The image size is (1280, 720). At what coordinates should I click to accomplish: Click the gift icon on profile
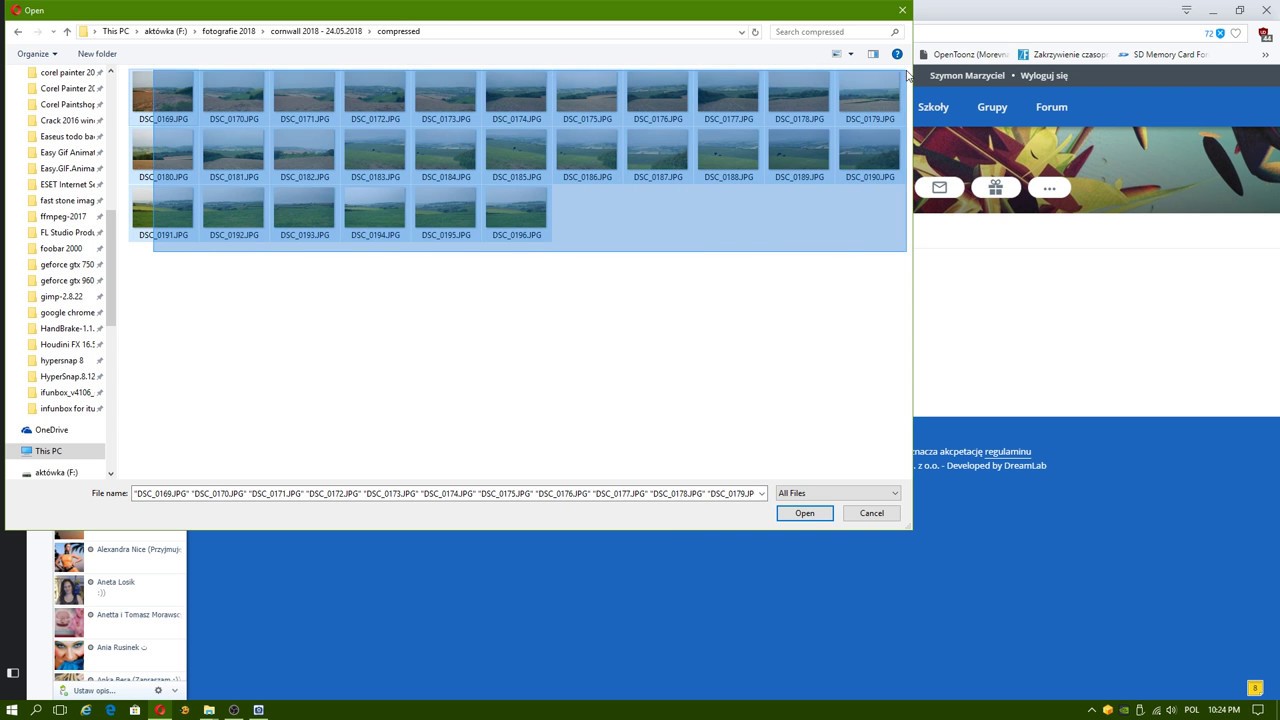click(x=995, y=188)
